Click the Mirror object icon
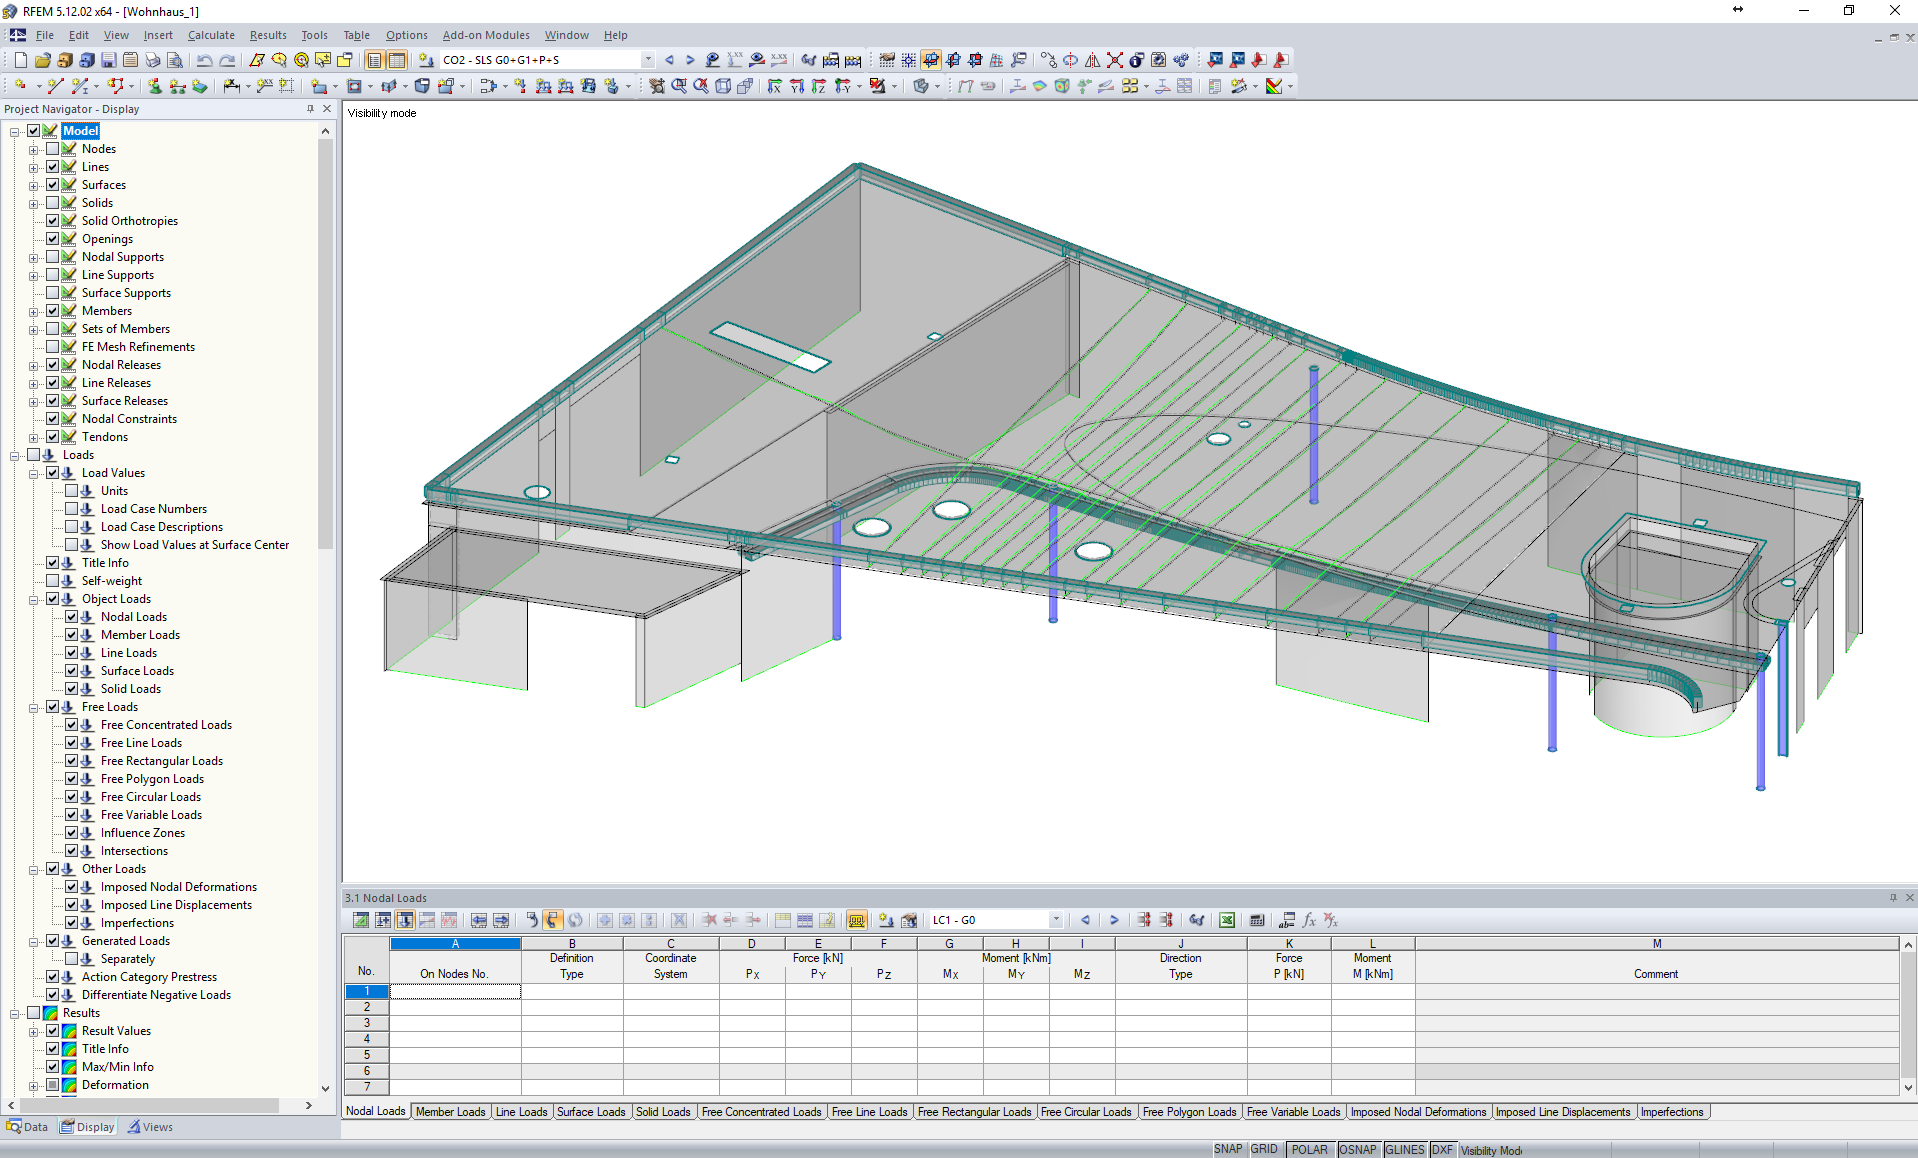Image resolution: width=1918 pixels, height=1158 pixels. click(x=1093, y=60)
